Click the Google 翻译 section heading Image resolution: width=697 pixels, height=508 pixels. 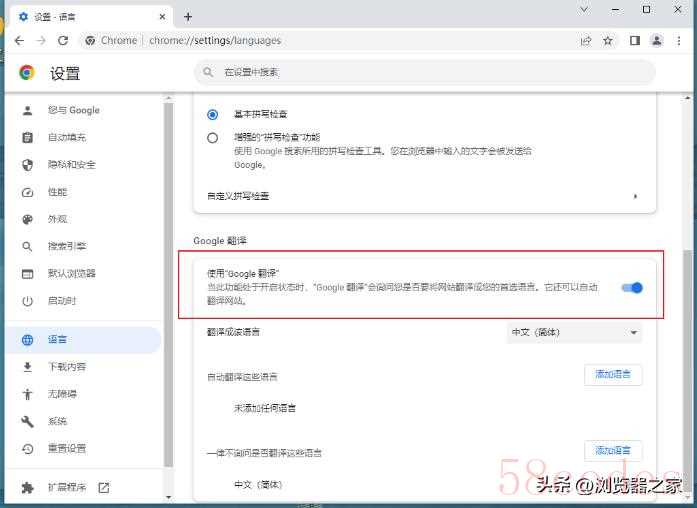(220, 241)
